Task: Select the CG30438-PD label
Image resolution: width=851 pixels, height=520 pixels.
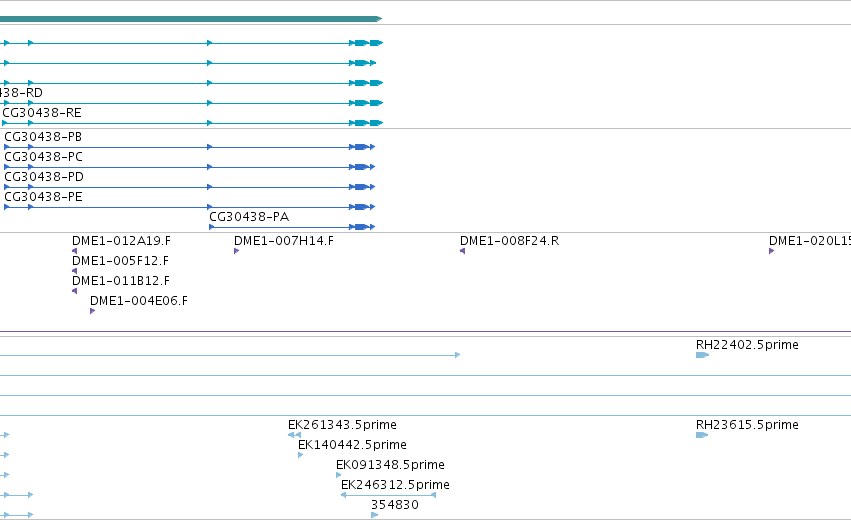Action: 44,177
